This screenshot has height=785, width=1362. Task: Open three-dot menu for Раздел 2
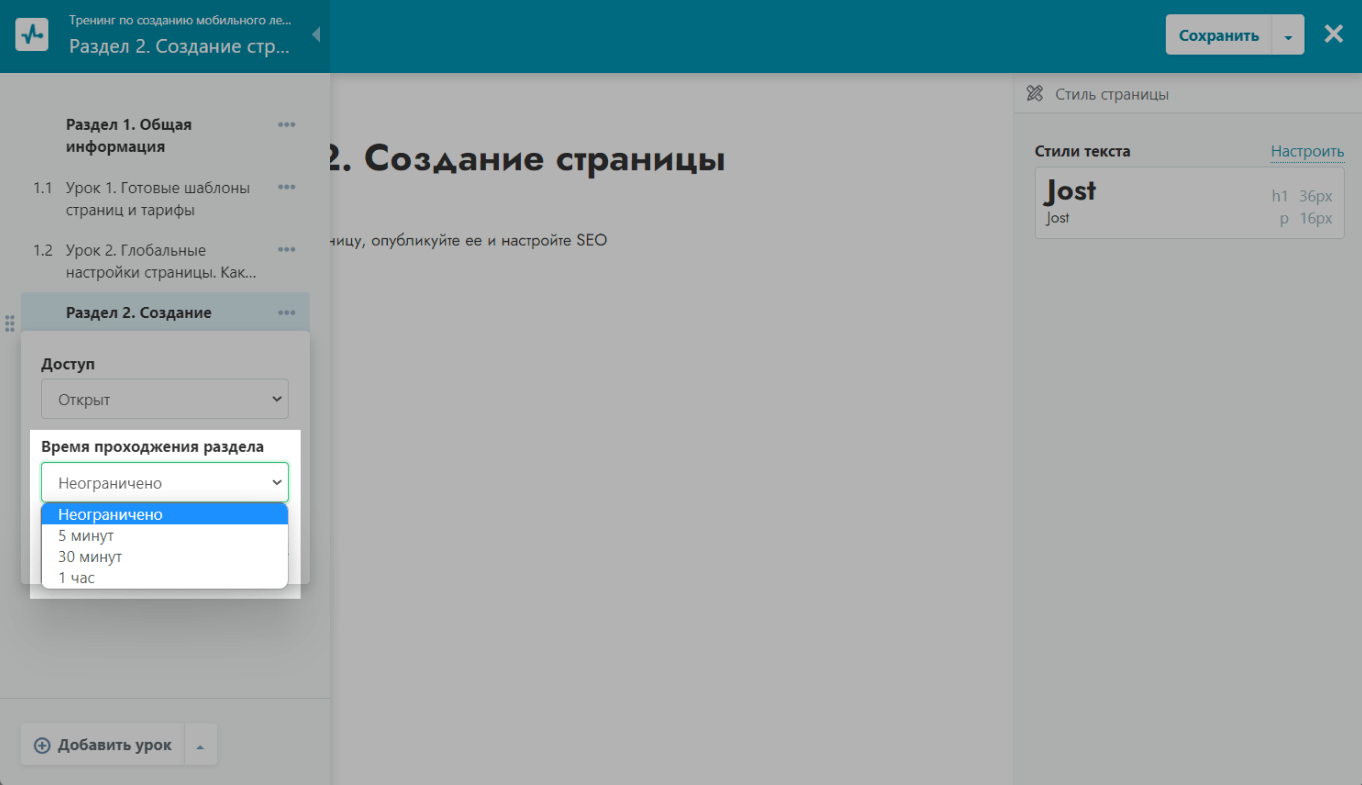pyautogui.click(x=287, y=313)
